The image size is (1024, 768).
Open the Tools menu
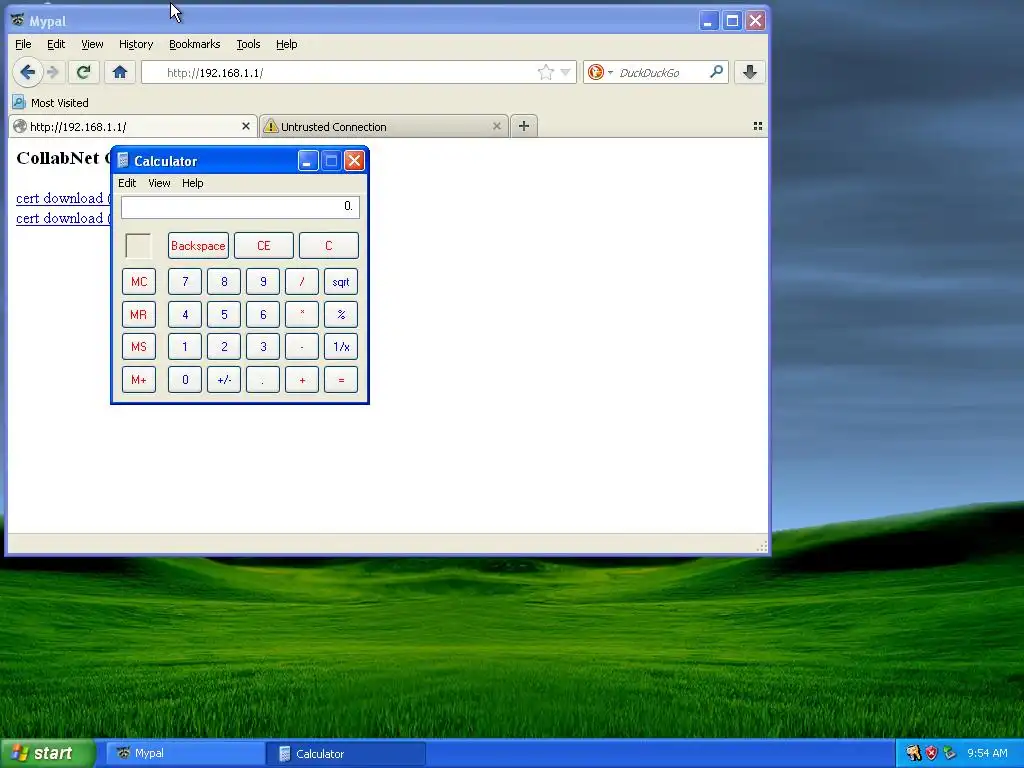[x=248, y=44]
